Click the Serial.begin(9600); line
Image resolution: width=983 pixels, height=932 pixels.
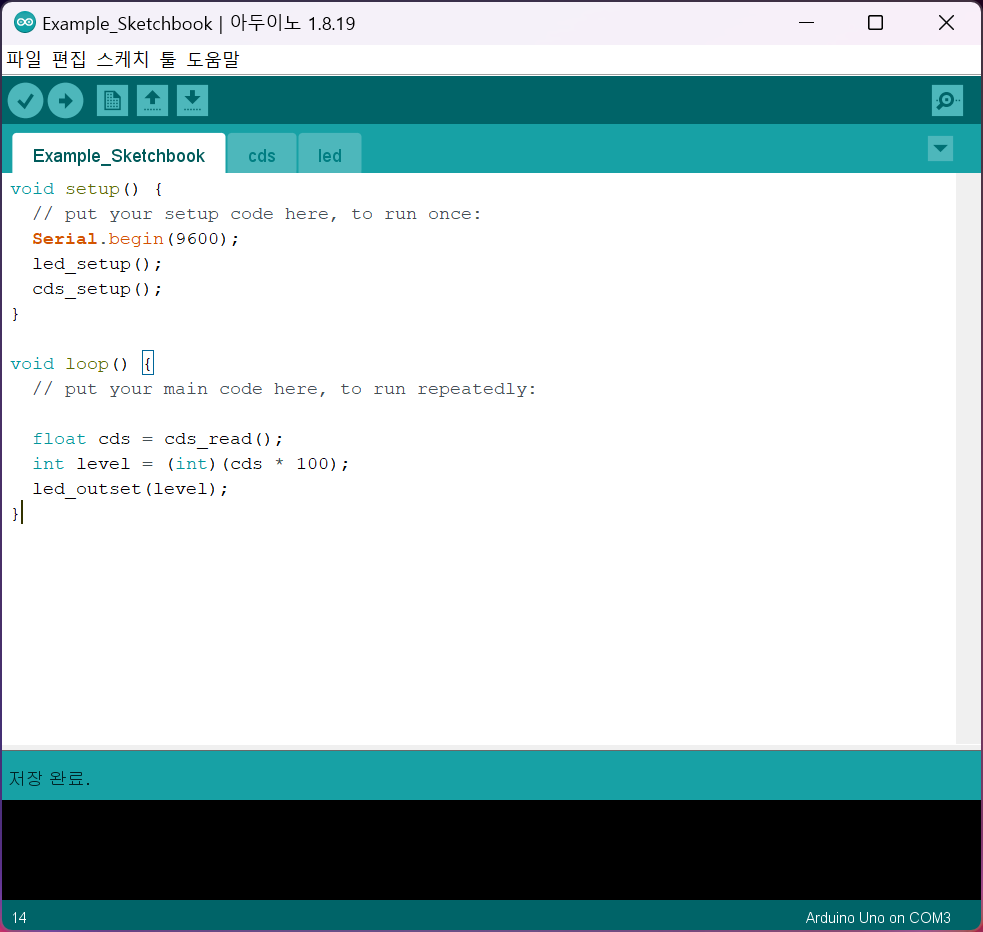click(135, 239)
